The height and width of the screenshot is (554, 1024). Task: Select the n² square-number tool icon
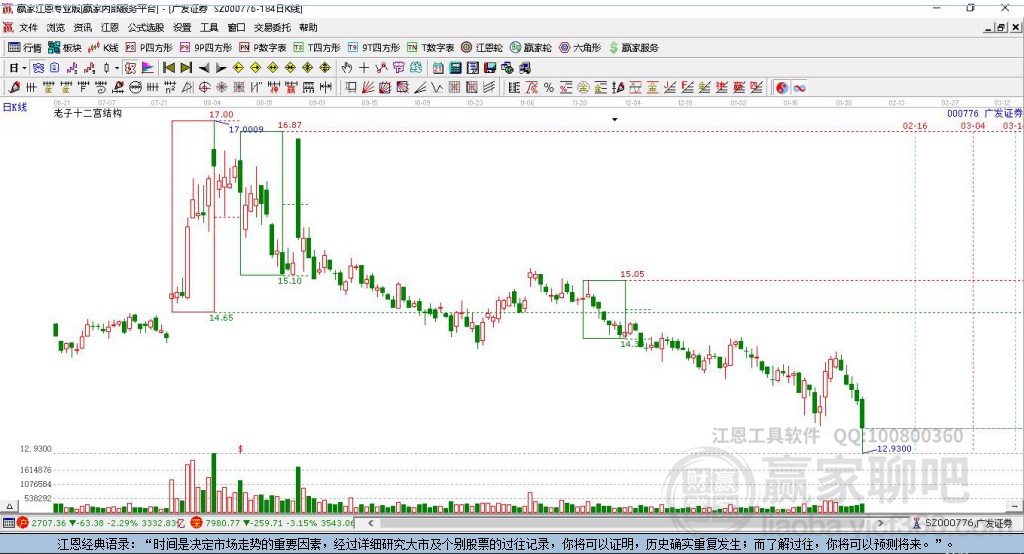pyautogui.click(x=170, y=88)
